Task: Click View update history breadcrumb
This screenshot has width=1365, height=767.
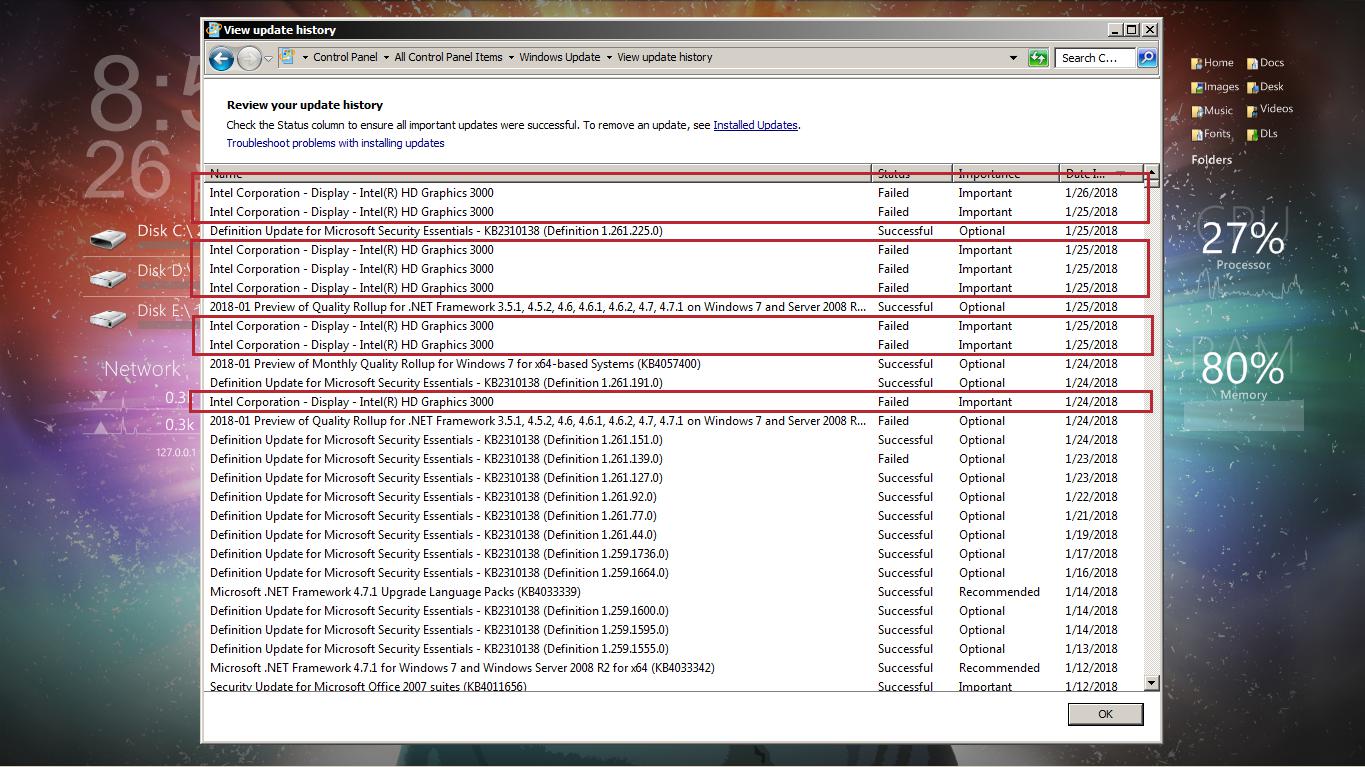Action: (x=665, y=57)
